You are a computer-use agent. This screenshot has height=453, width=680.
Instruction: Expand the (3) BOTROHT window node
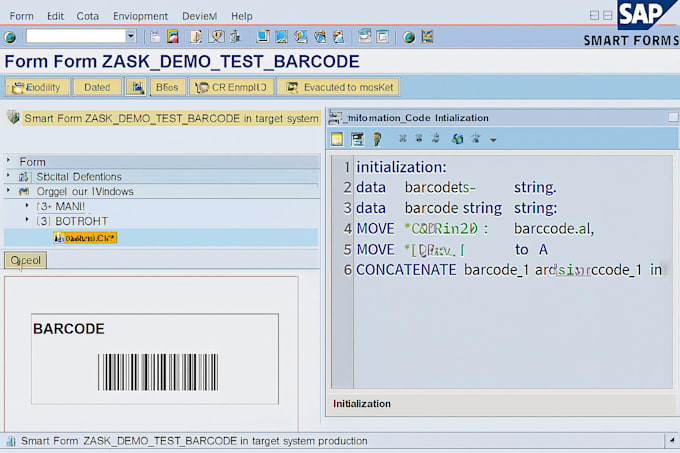[x=27, y=220]
